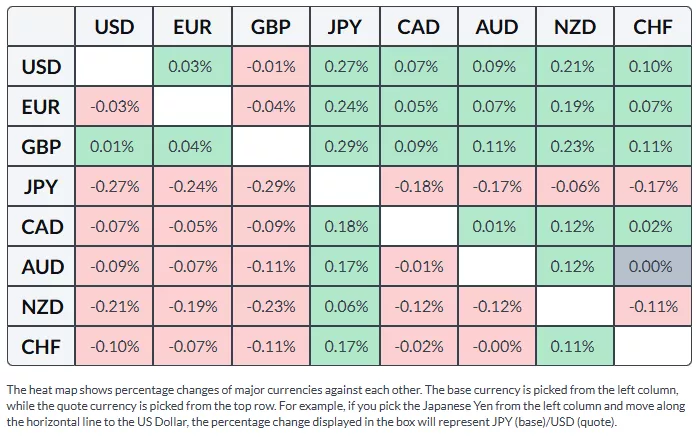This screenshot has width=696, height=437.
Task: Select the EUR row label on left
Action: coord(41,107)
